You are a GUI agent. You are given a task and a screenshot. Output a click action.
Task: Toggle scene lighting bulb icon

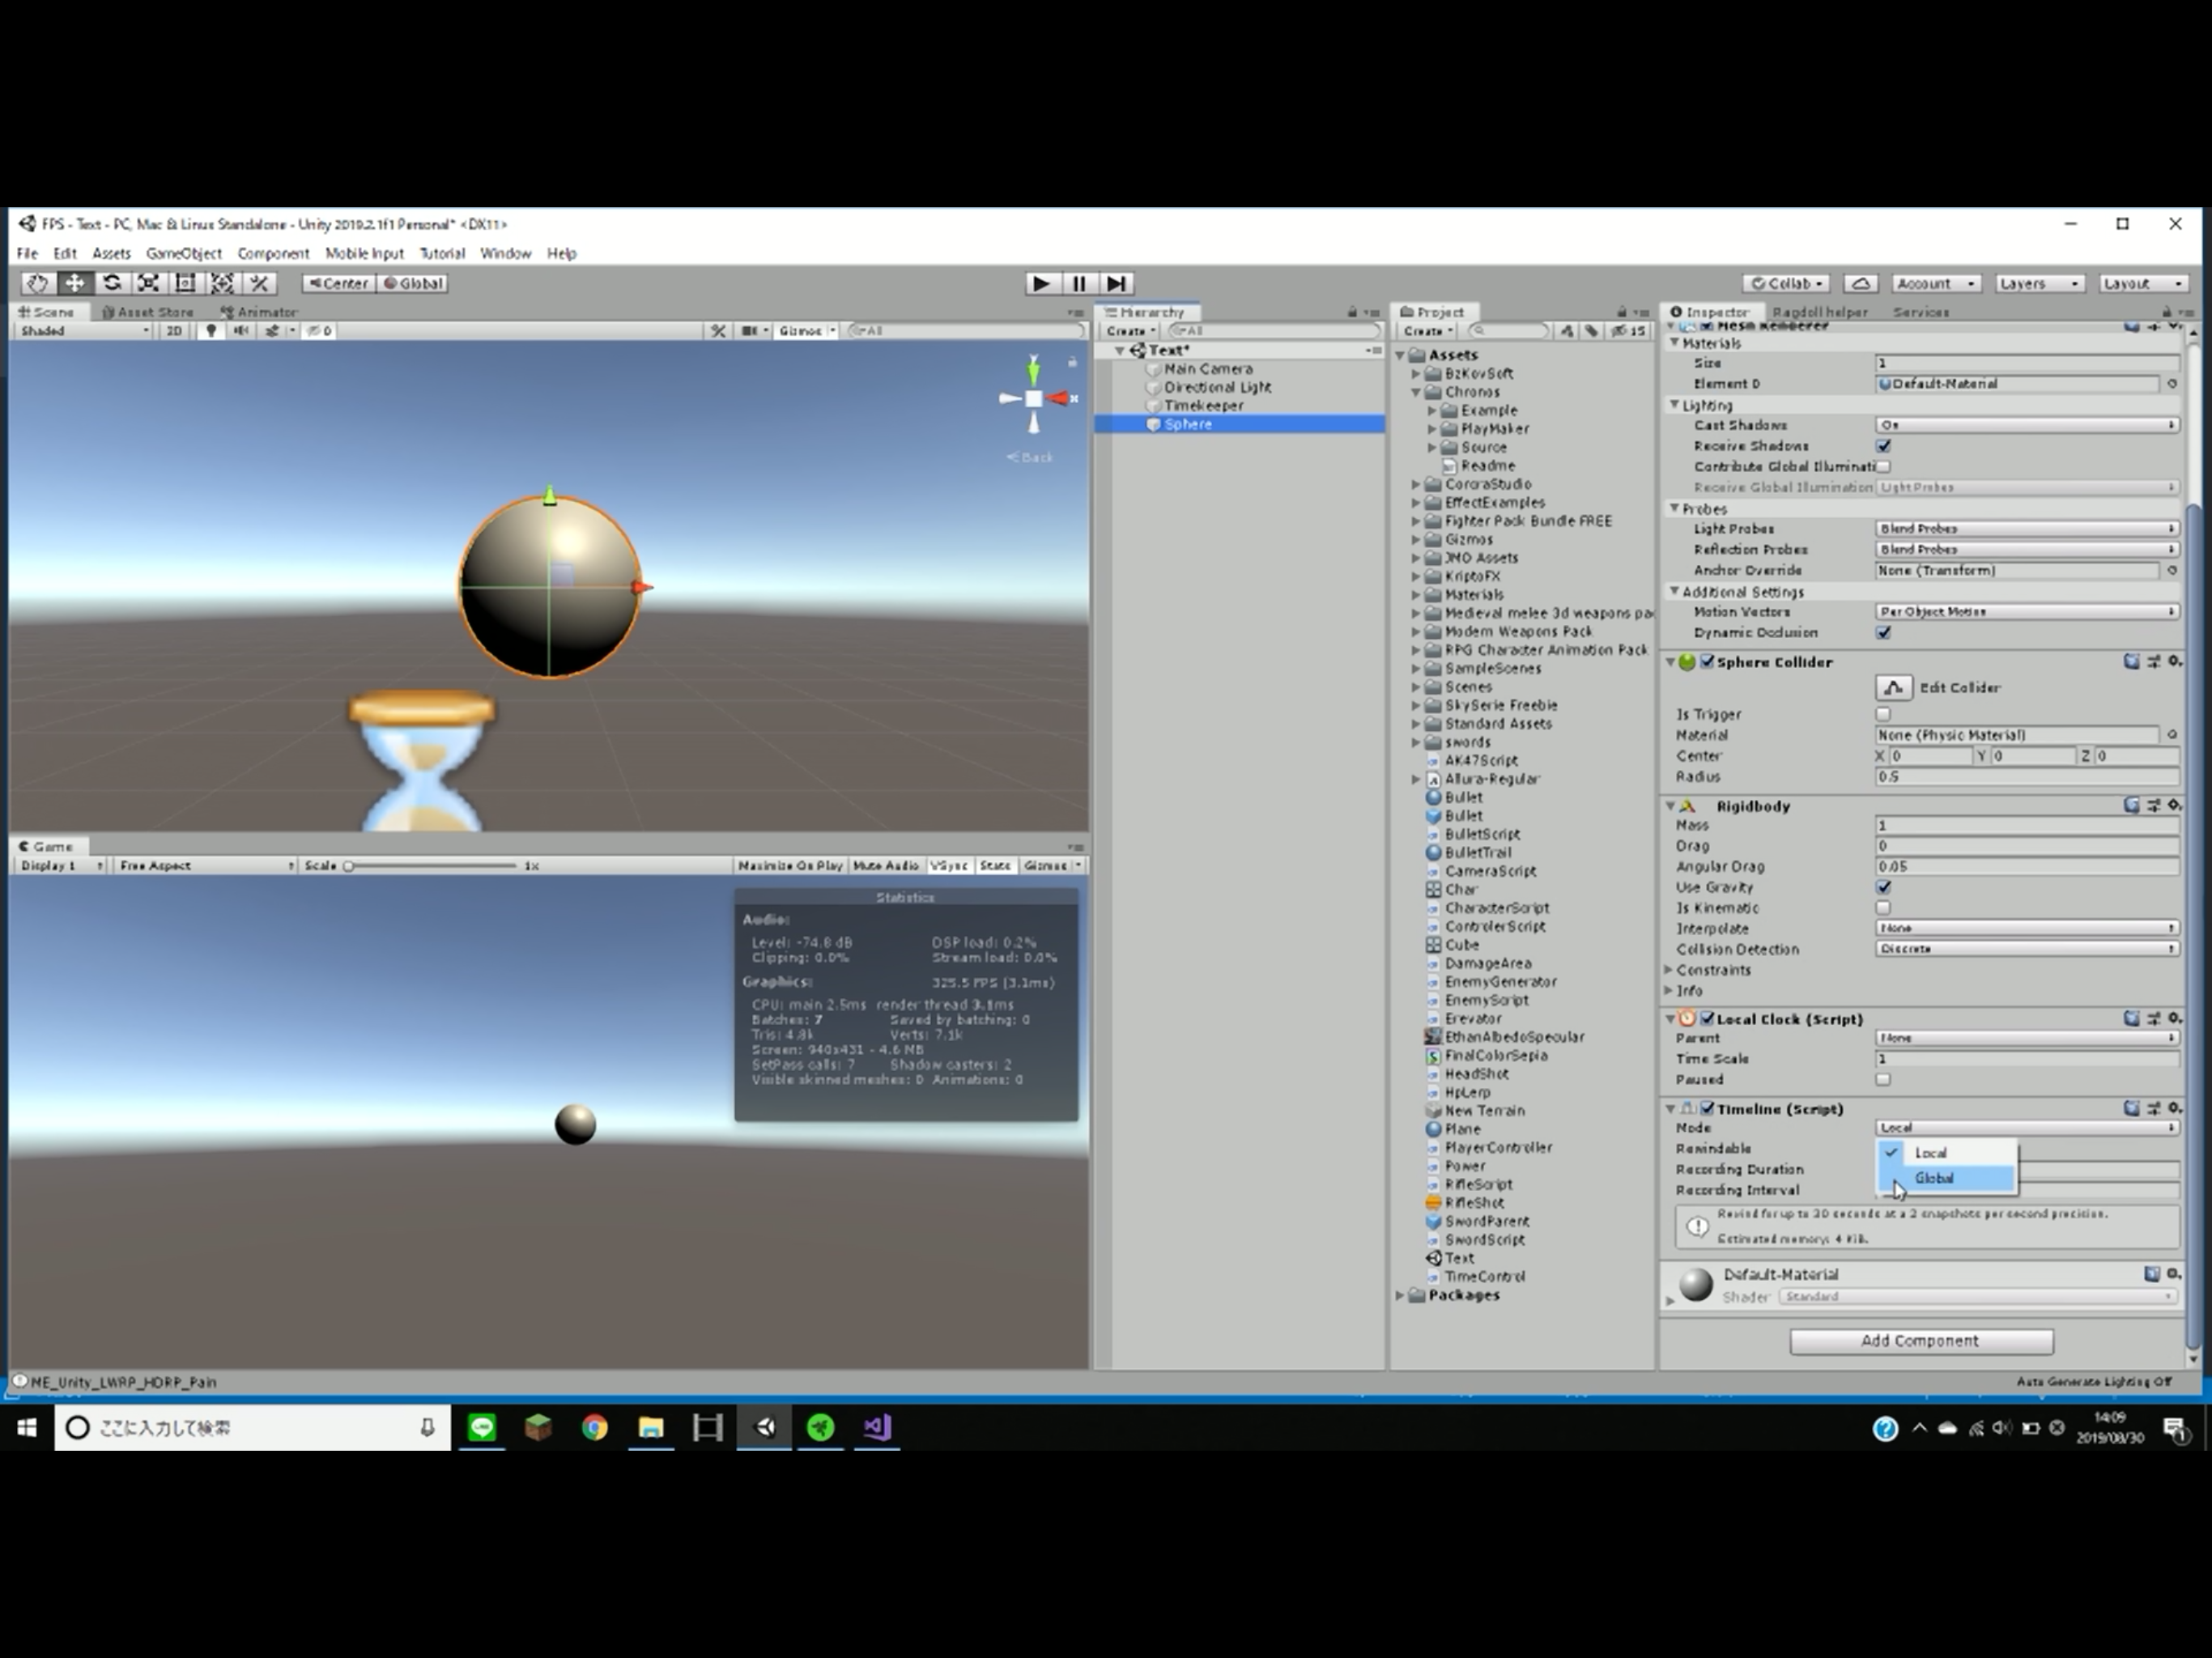click(x=210, y=330)
